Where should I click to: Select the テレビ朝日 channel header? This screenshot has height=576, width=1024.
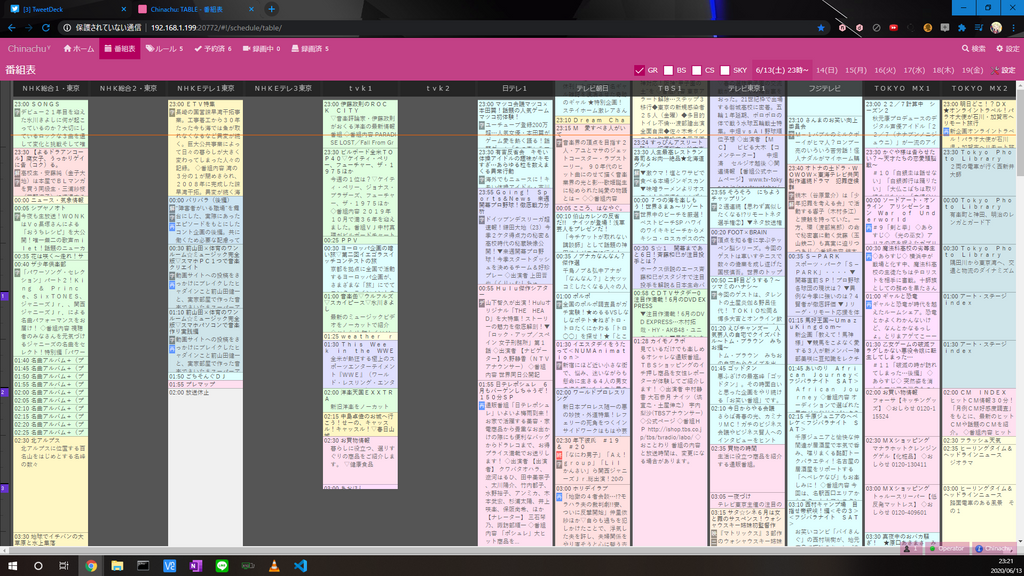(x=592, y=88)
